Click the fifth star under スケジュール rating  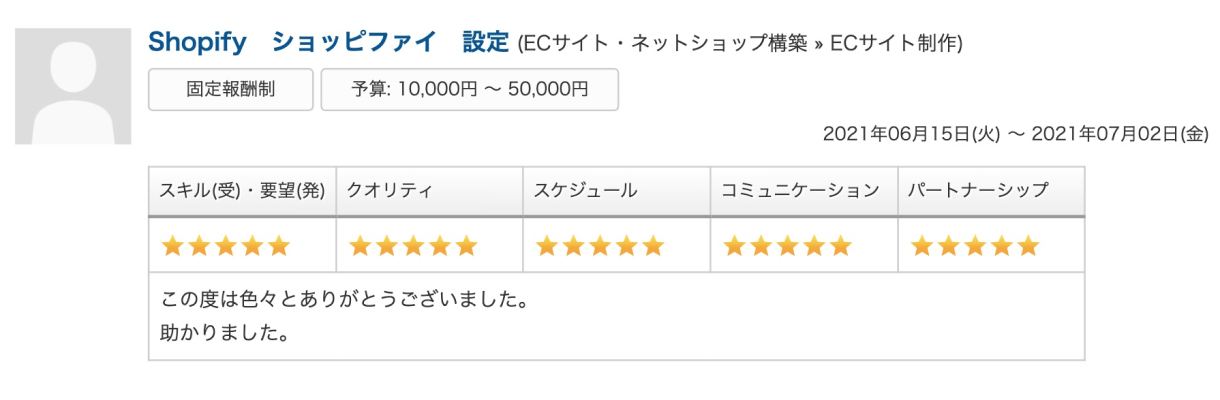point(653,245)
